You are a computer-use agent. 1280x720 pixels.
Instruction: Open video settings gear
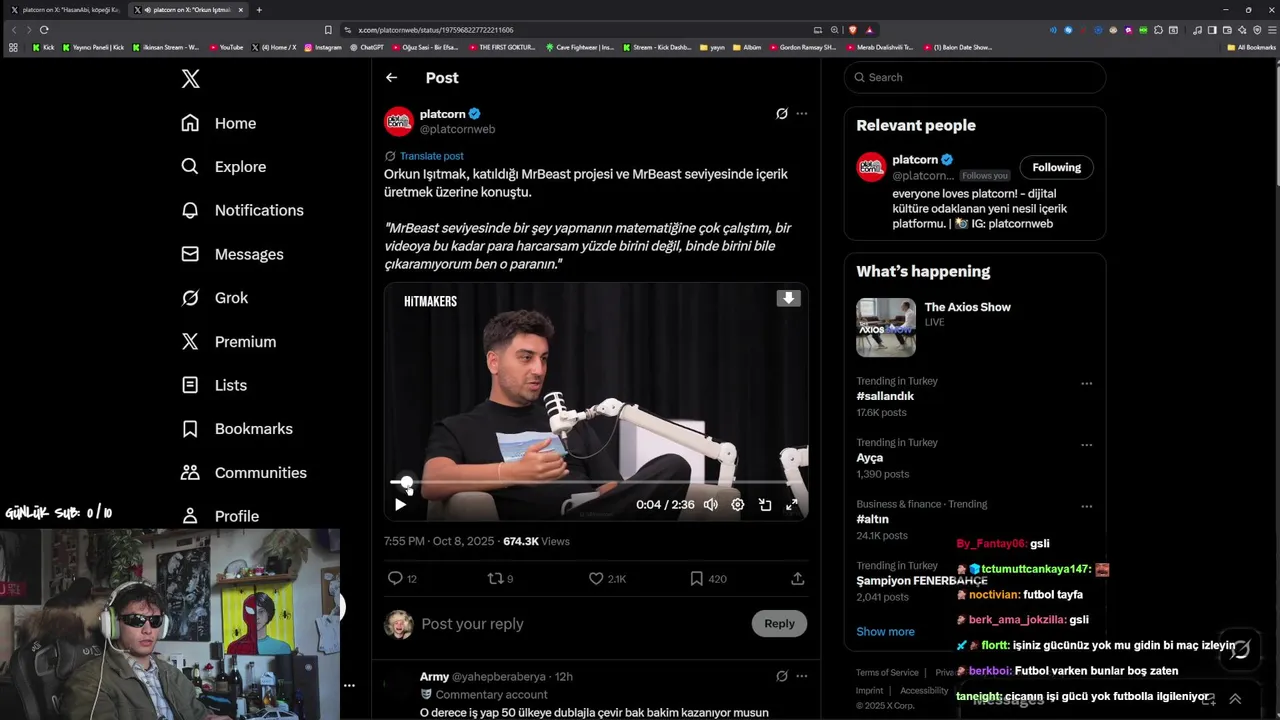click(x=737, y=505)
